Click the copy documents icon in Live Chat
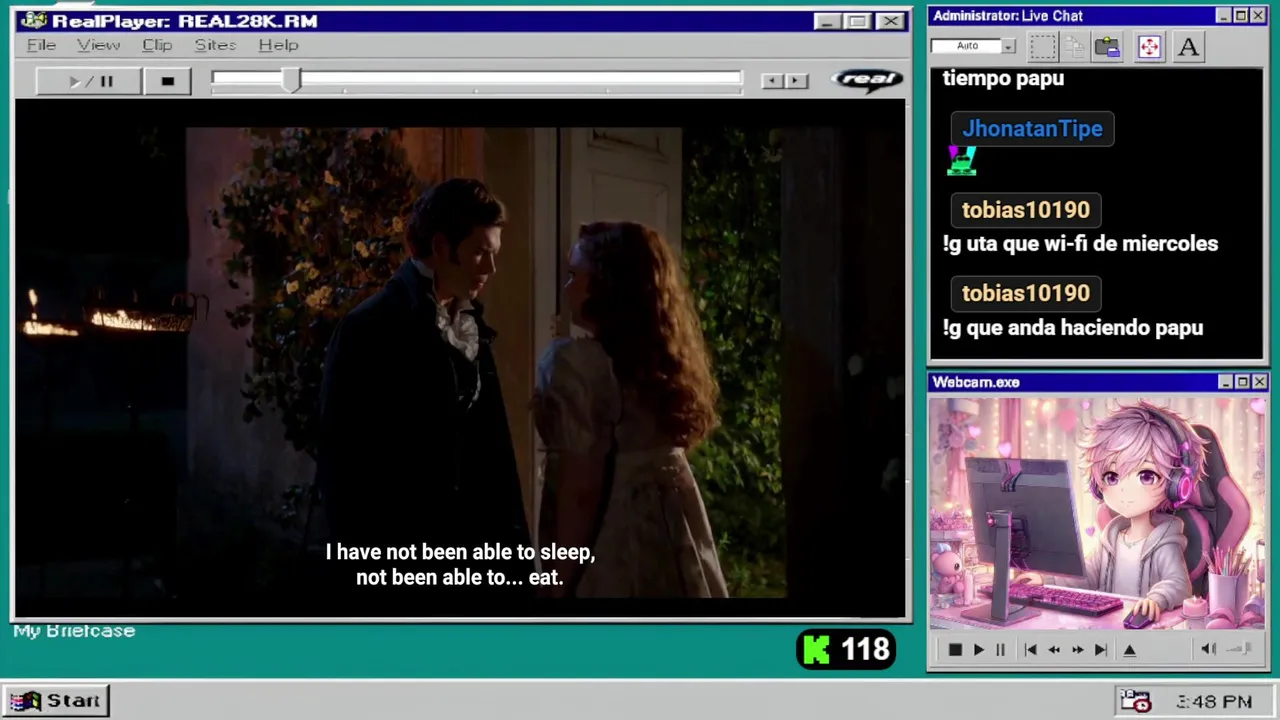Image resolution: width=1280 pixels, height=720 pixels. tap(1075, 46)
